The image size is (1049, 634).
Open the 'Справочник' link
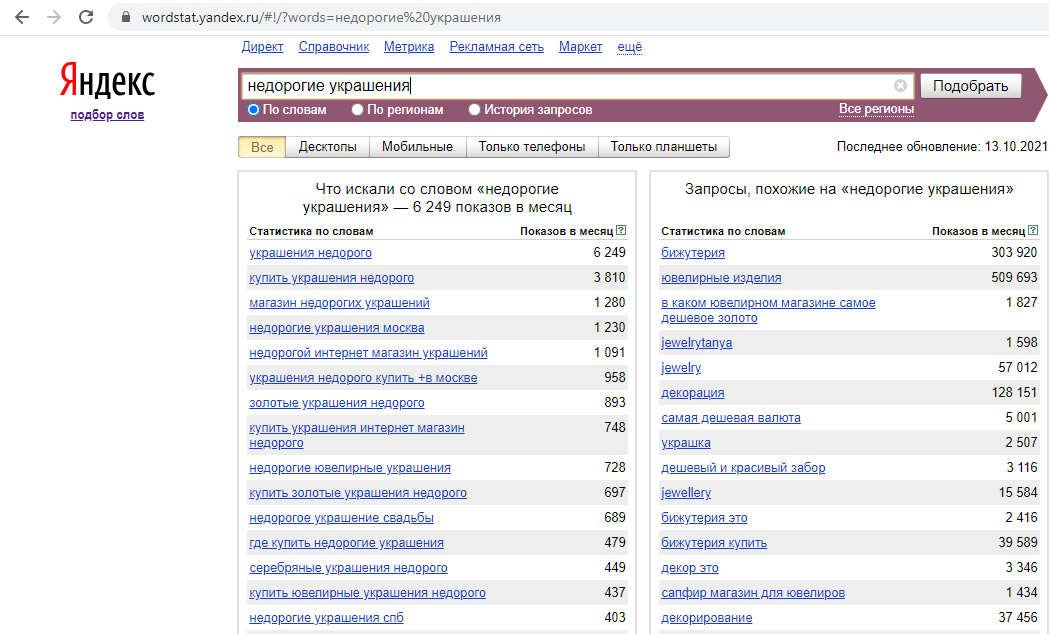[334, 47]
